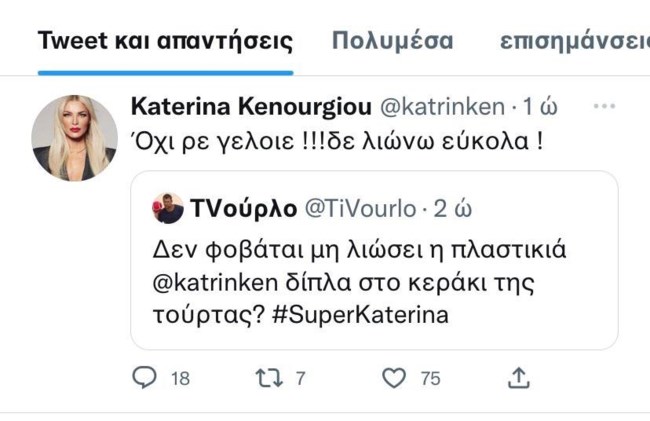This screenshot has height=421, width=650.
Task: Open the επισημάνσεις tab
Action: click(x=575, y=42)
